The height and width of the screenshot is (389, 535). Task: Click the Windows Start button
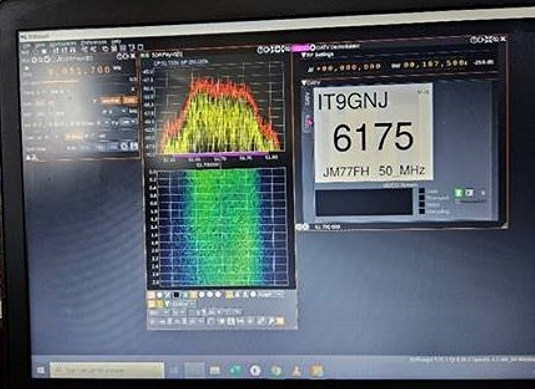pos(41,370)
